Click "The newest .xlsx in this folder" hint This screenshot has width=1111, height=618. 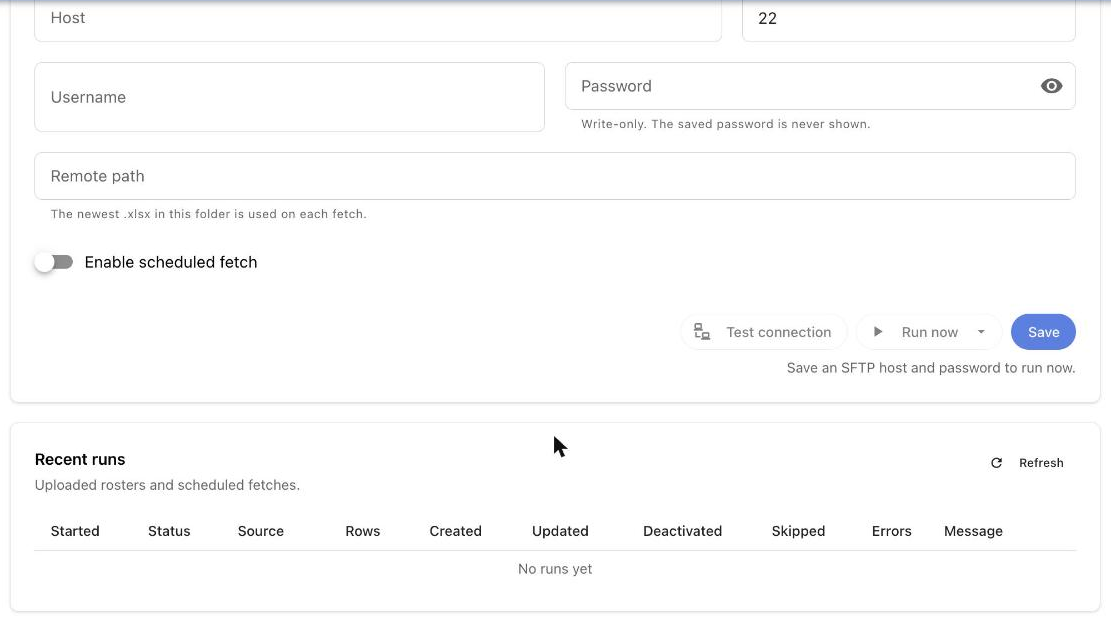coord(208,214)
